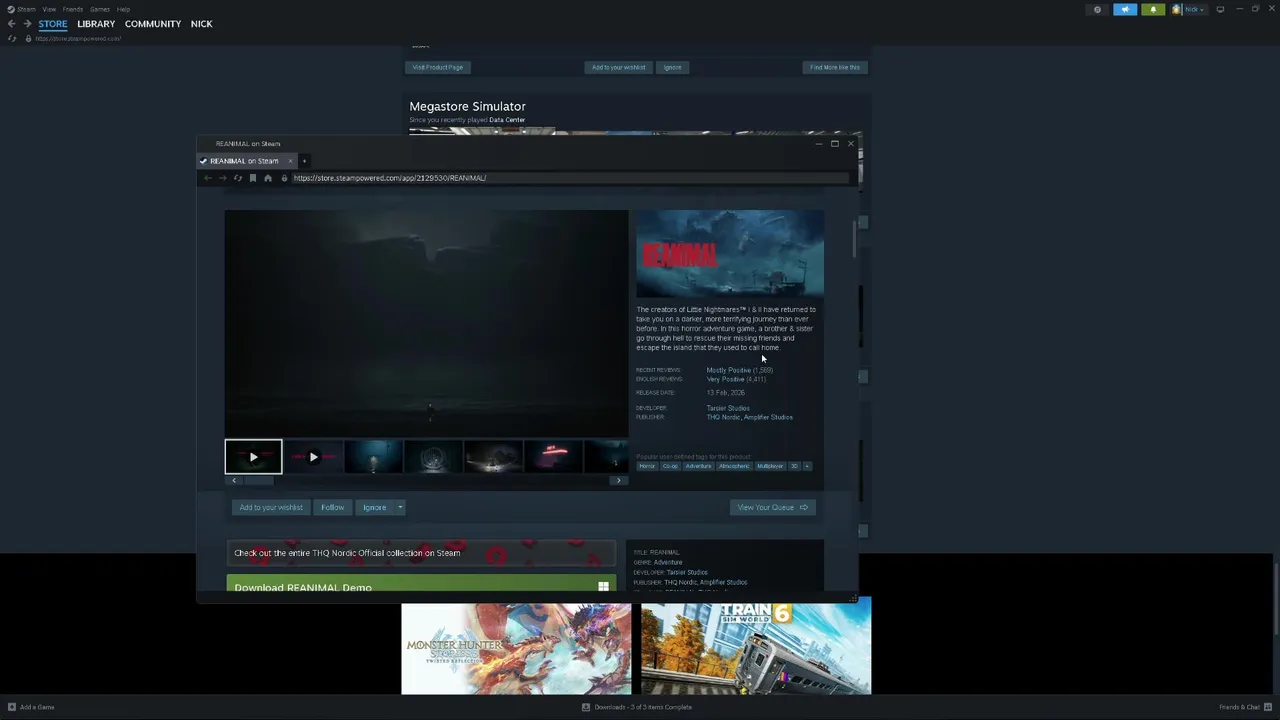Viewport: 1280px width, 720px height.
Task: Click View Your Queue button
Action: tap(773, 507)
